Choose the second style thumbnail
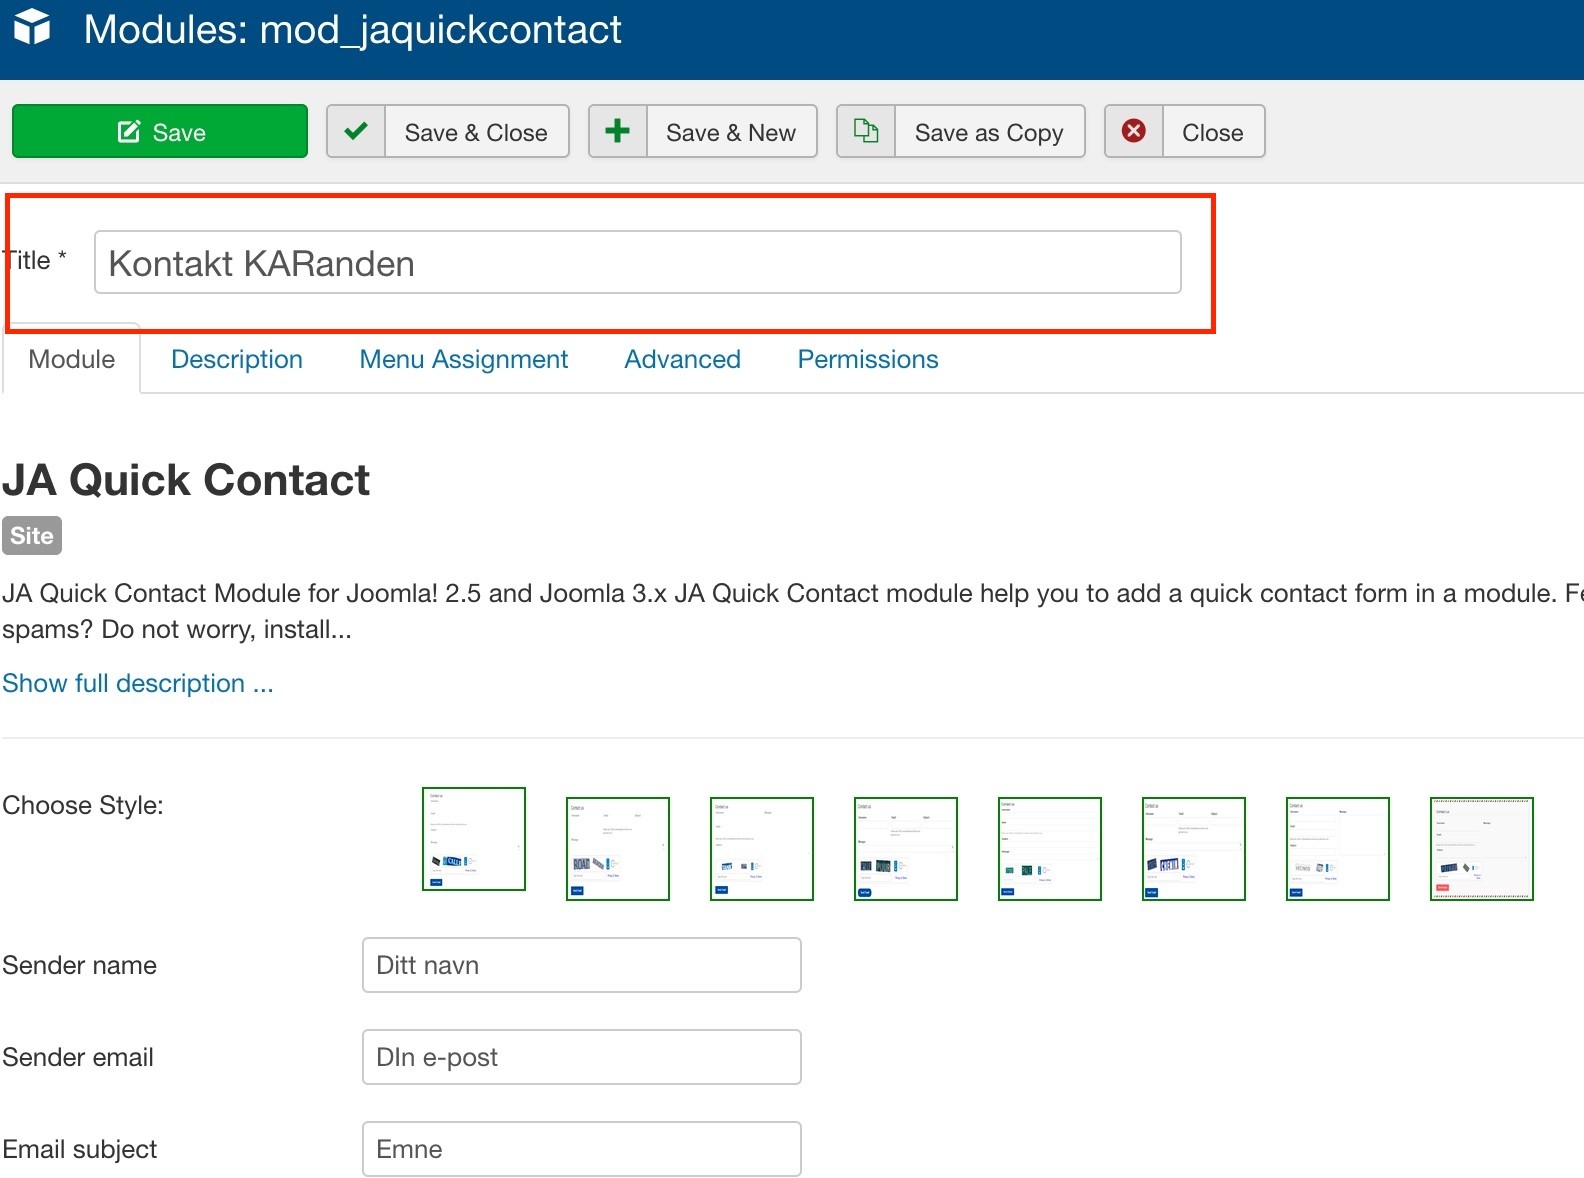The image size is (1584, 1178). pos(618,849)
